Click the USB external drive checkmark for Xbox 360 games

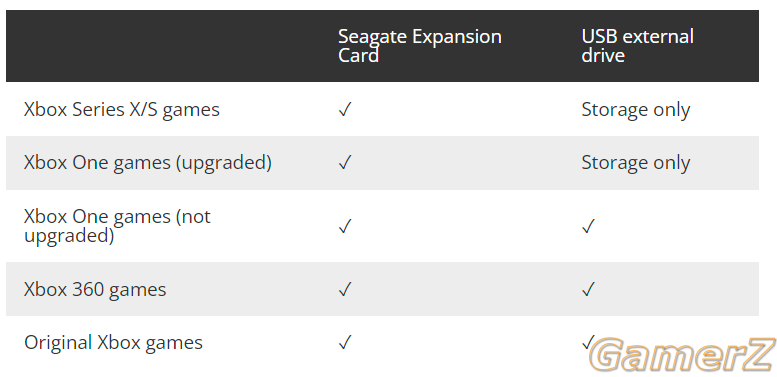[x=588, y=289]
